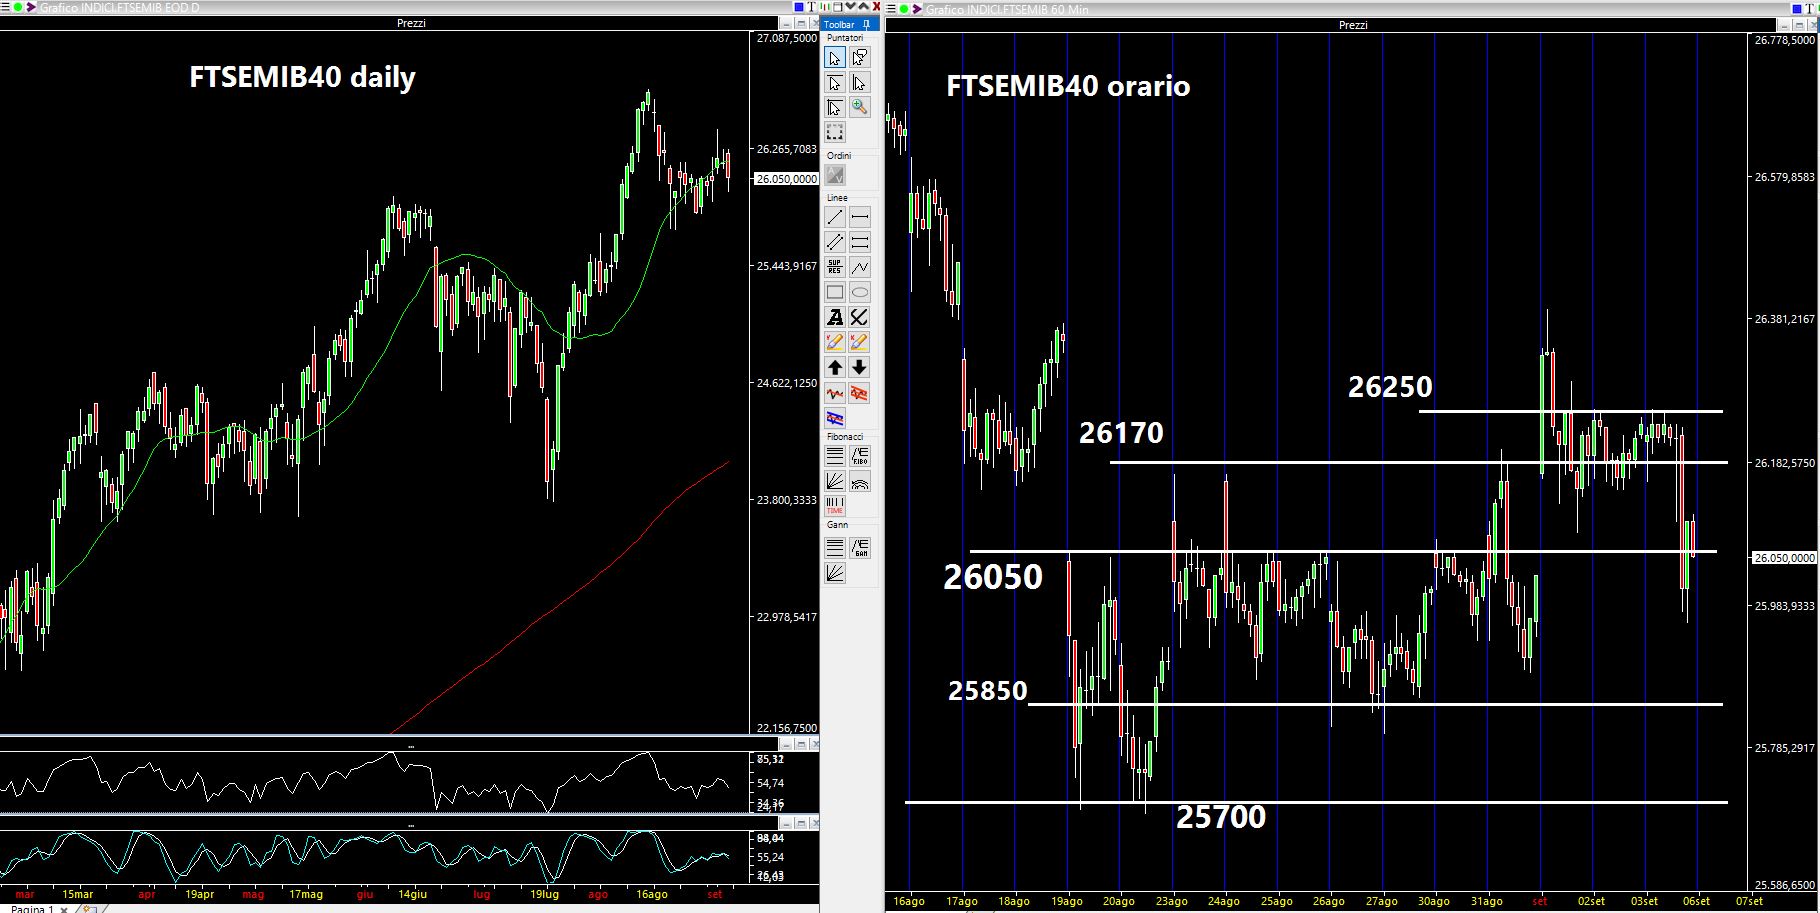This screenshot has width=1820, height=913.
Task: Select the diagonal trend line tool
Action: (x=835, y=217)
